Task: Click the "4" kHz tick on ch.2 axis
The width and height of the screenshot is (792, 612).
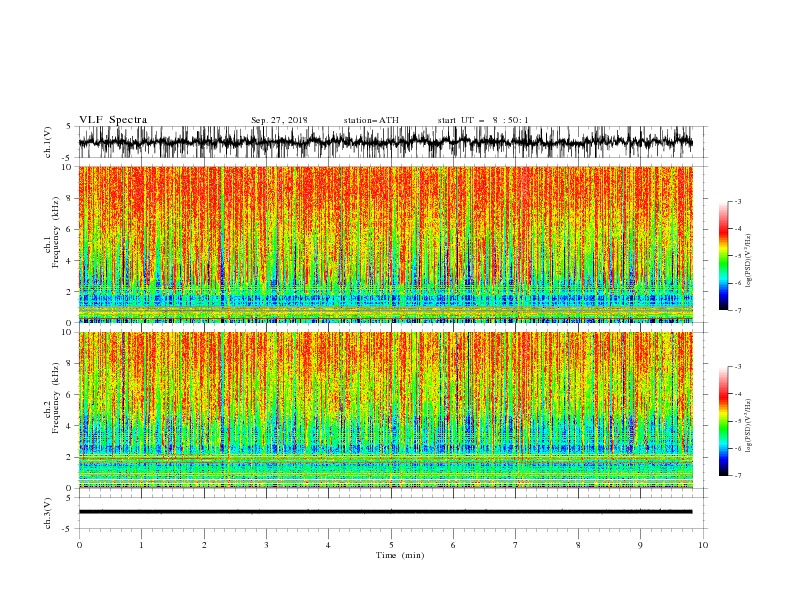Action: (x=70, y=426)
